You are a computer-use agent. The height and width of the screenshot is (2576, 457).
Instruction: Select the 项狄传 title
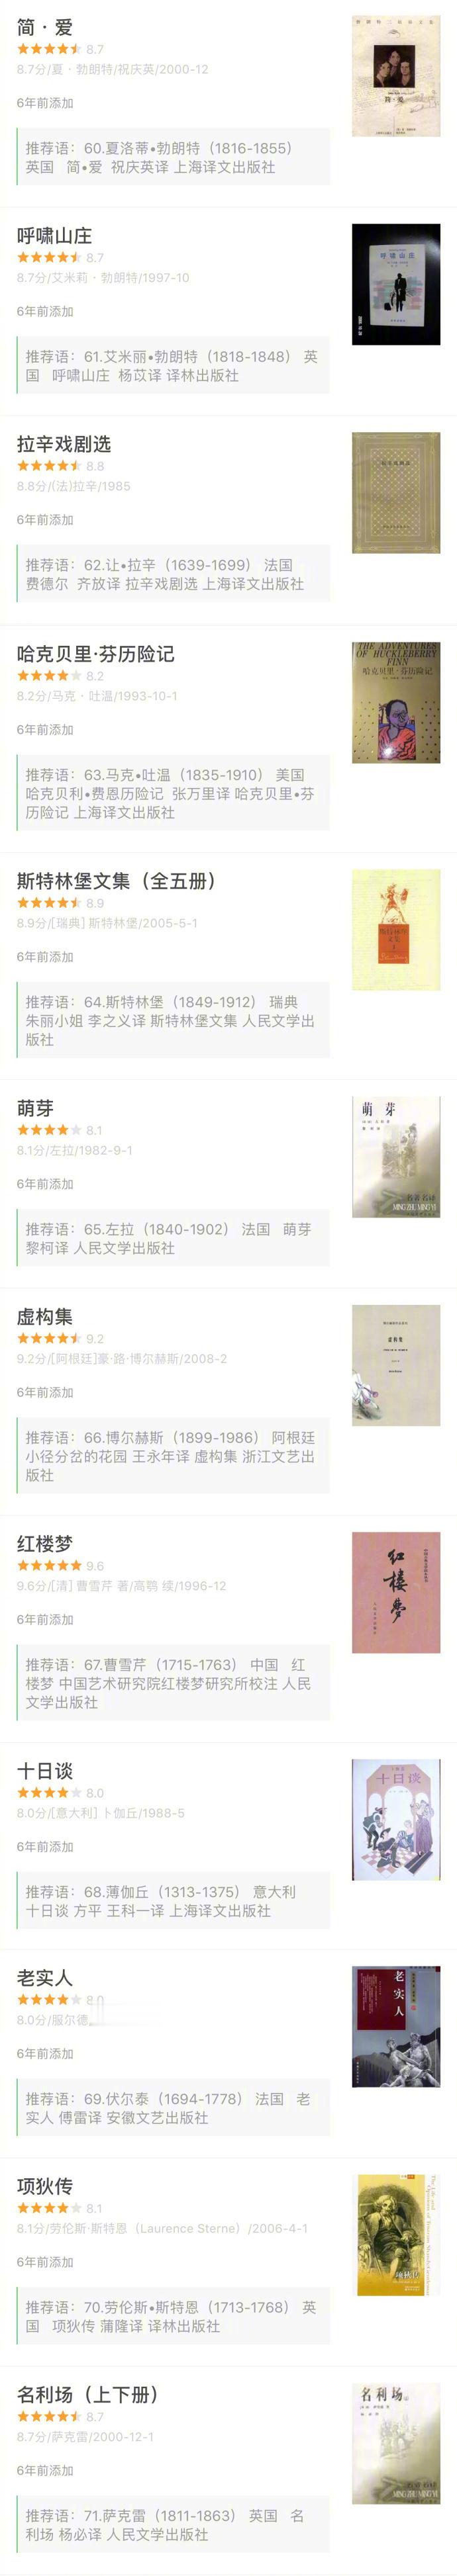(x=45, y=2185)
